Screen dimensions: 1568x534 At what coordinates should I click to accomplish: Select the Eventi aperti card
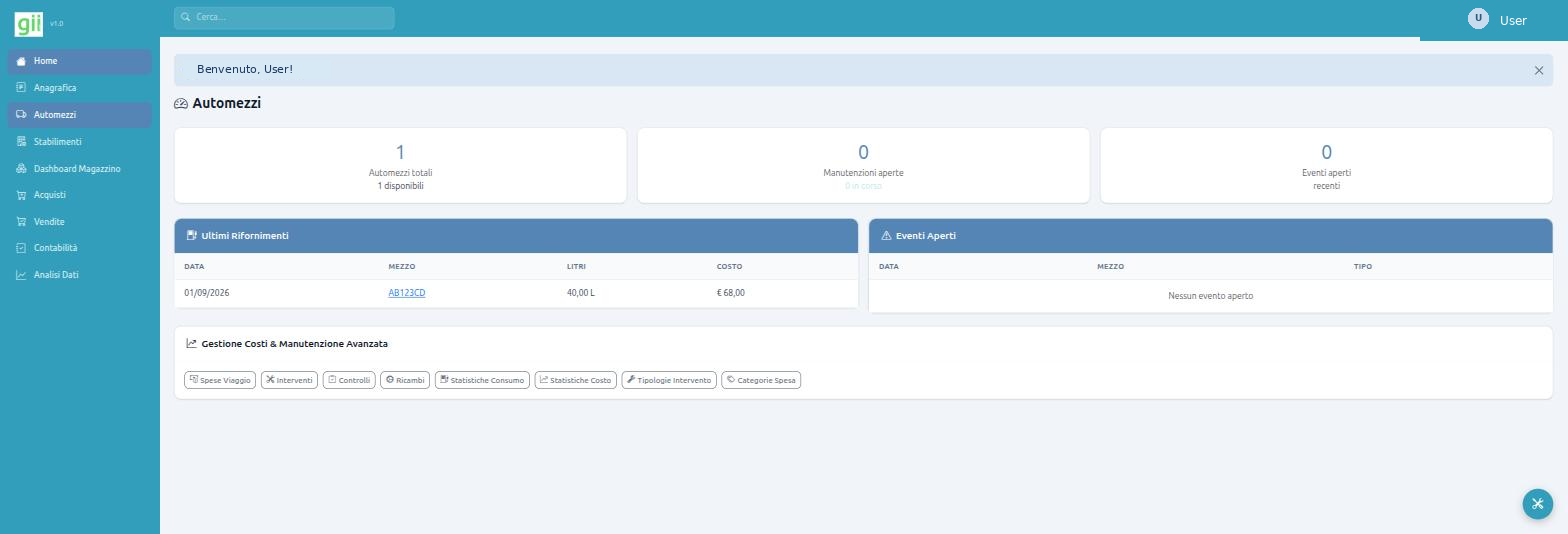[1326, 165]
